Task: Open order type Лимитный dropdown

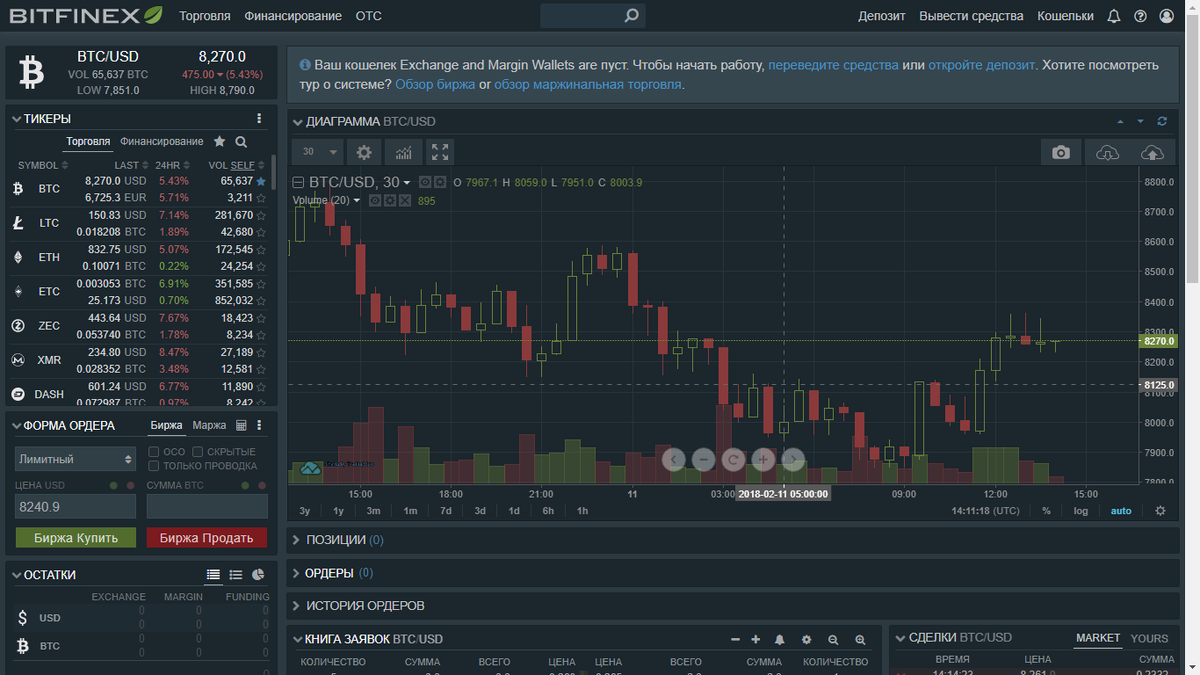Action: 75,459
